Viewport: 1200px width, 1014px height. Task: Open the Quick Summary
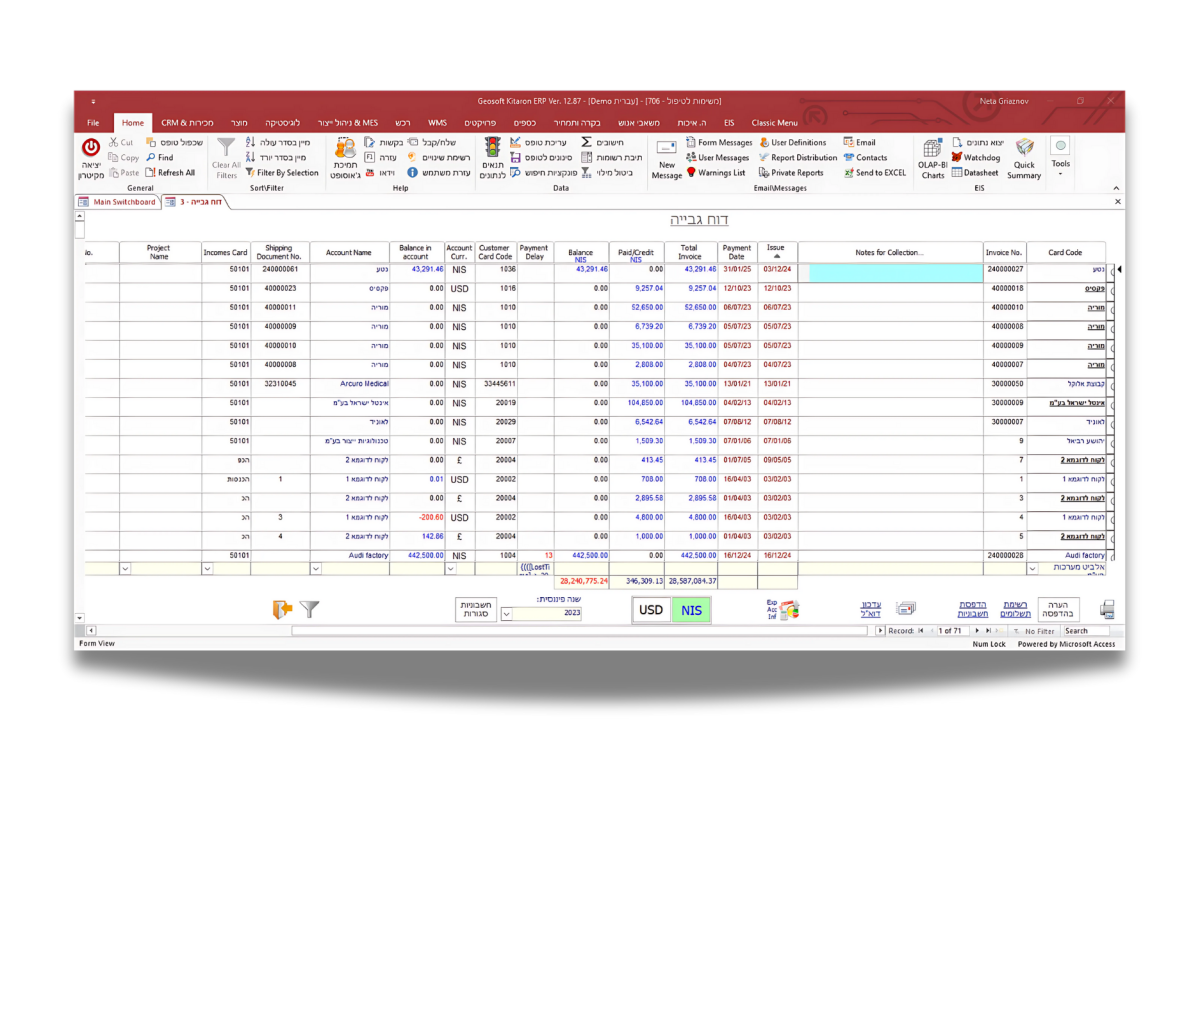click(1024, 158)
